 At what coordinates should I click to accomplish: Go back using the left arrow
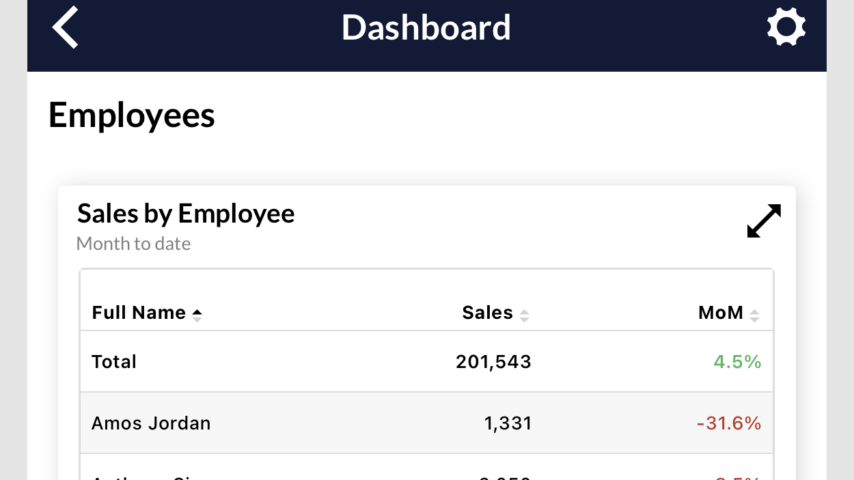pyautogui.click(x=66, y=27)
